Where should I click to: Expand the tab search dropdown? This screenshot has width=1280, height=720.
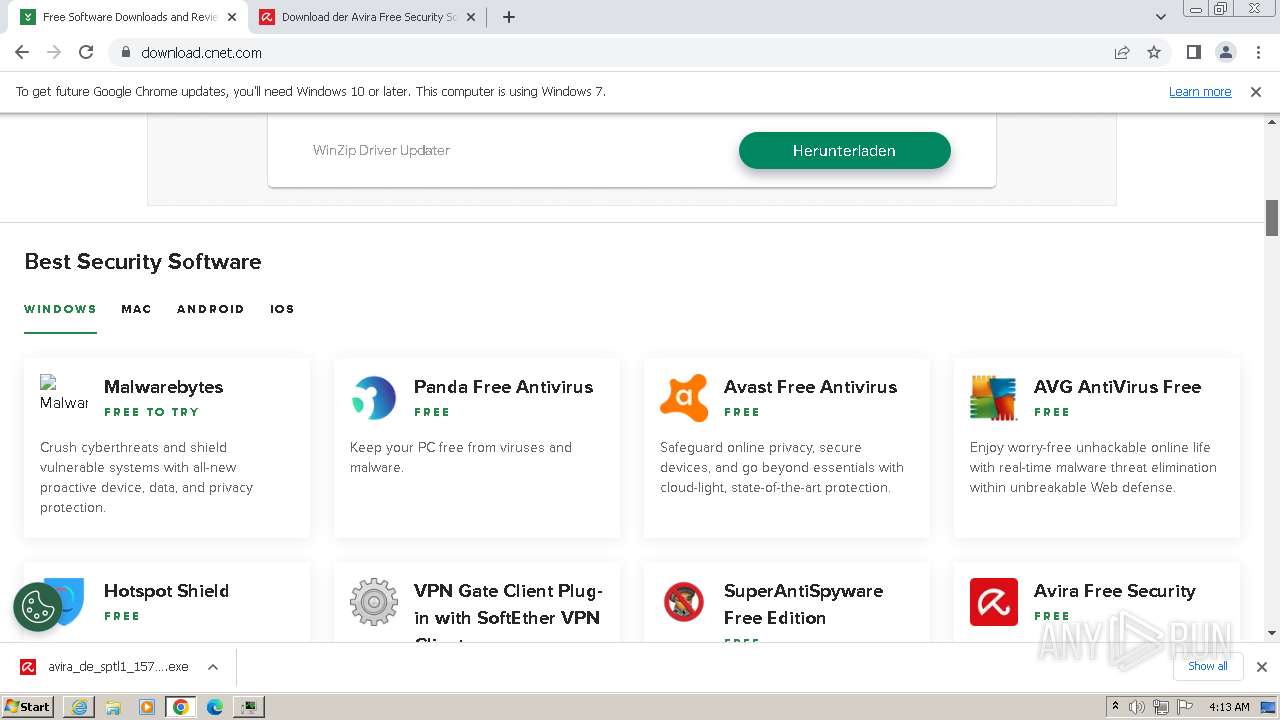(1160, 17)
